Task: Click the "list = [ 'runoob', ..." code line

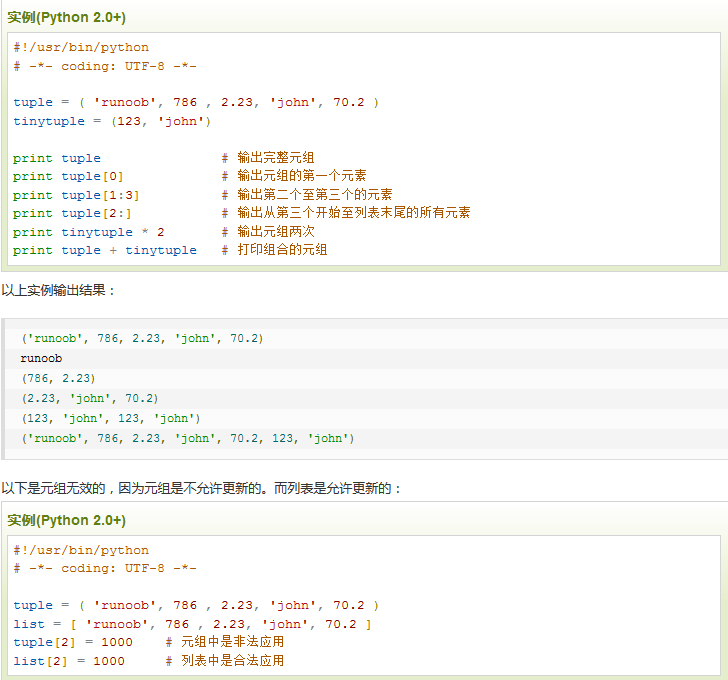Action: (192, 624)
